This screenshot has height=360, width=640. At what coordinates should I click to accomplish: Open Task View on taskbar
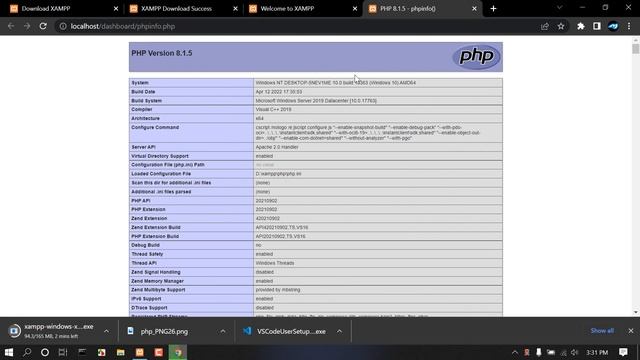(x=63, y=352)
